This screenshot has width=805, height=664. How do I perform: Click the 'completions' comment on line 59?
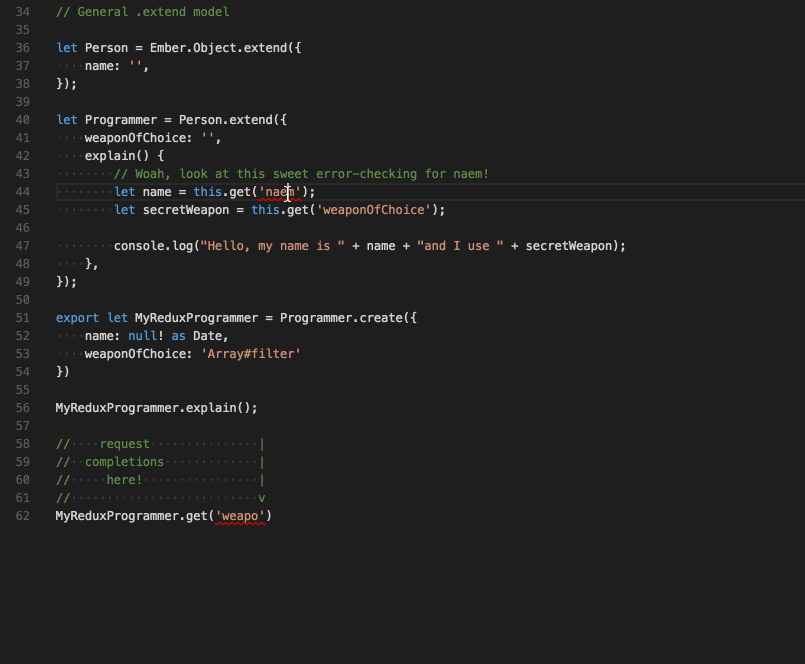click(x=124, y=462)
